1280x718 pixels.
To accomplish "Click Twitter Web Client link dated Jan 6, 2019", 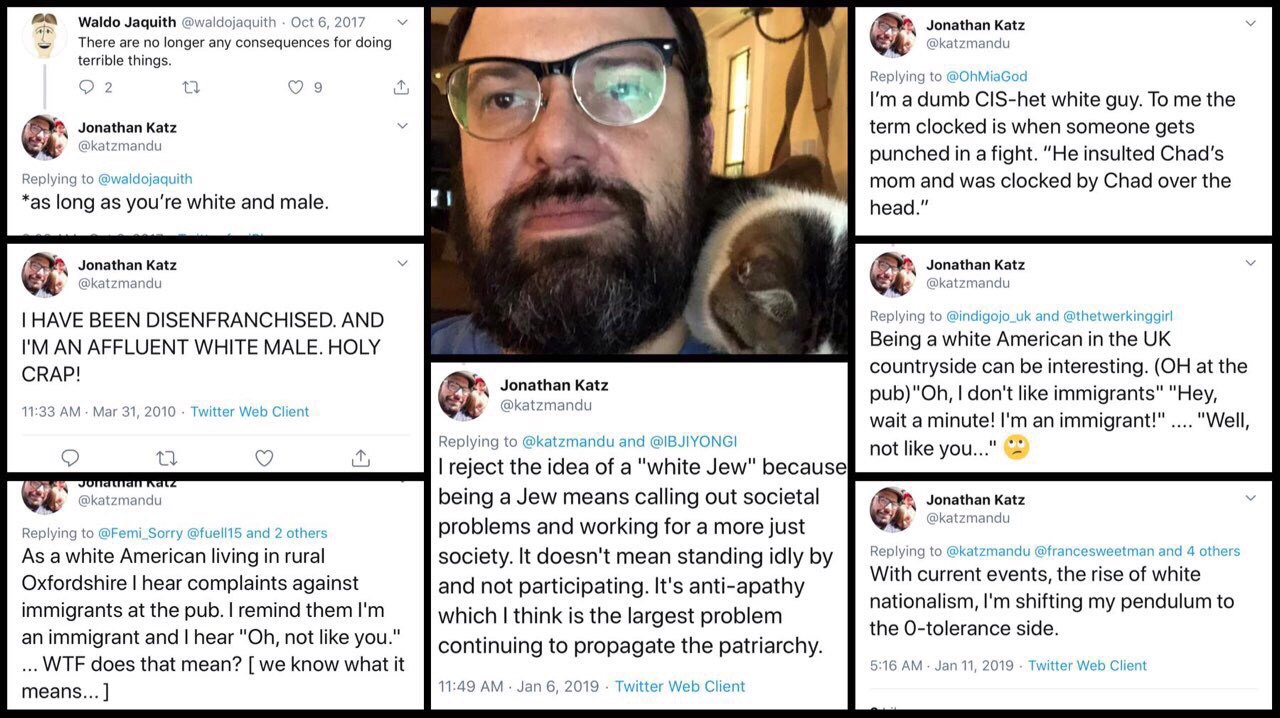I will (680, 686).
